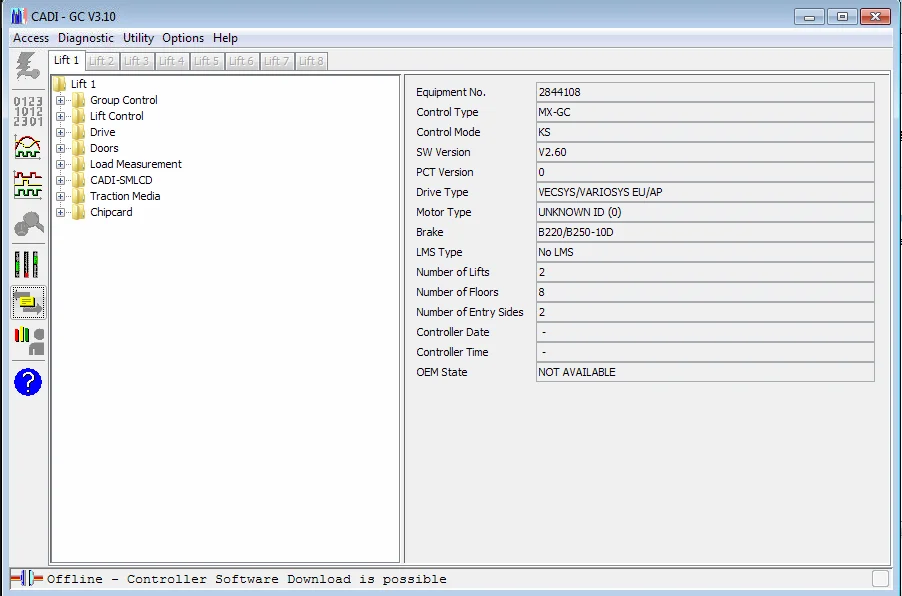
Task: Select Group Control in the tree
Action: pos(124,100)
